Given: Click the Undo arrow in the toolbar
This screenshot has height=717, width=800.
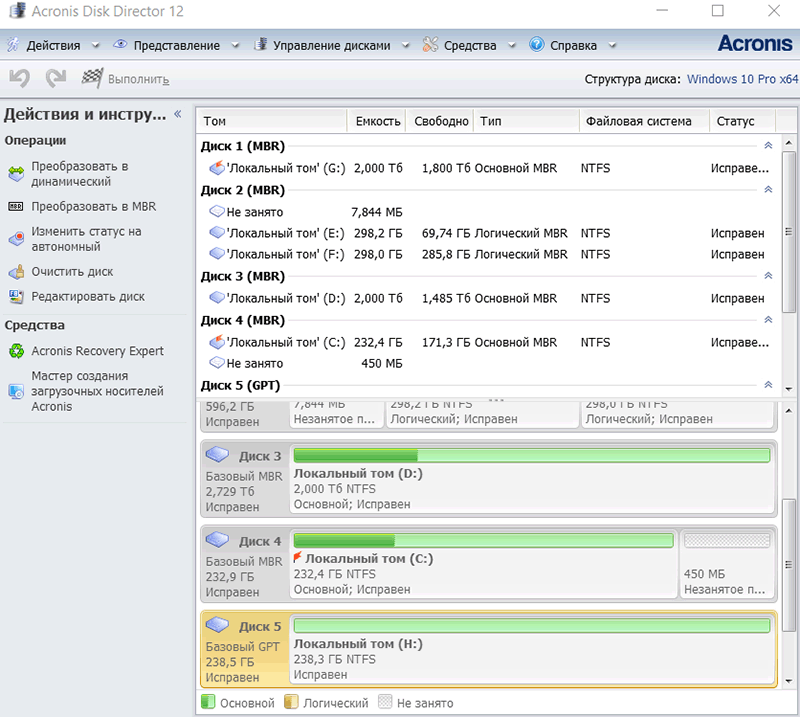Looking at the screenshot, I should (20, 79).
